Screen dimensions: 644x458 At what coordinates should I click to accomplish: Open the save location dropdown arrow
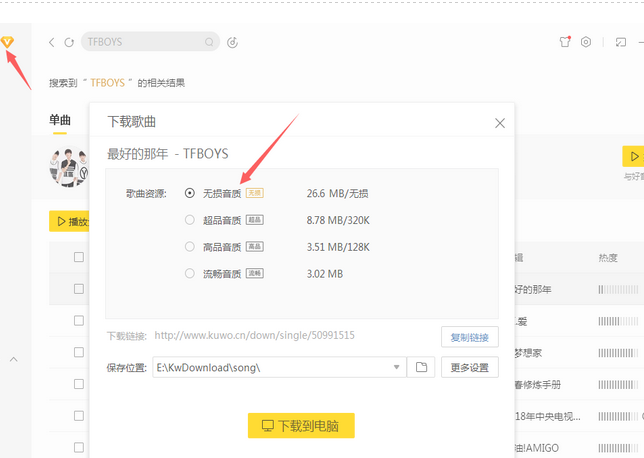pos(396,367)
